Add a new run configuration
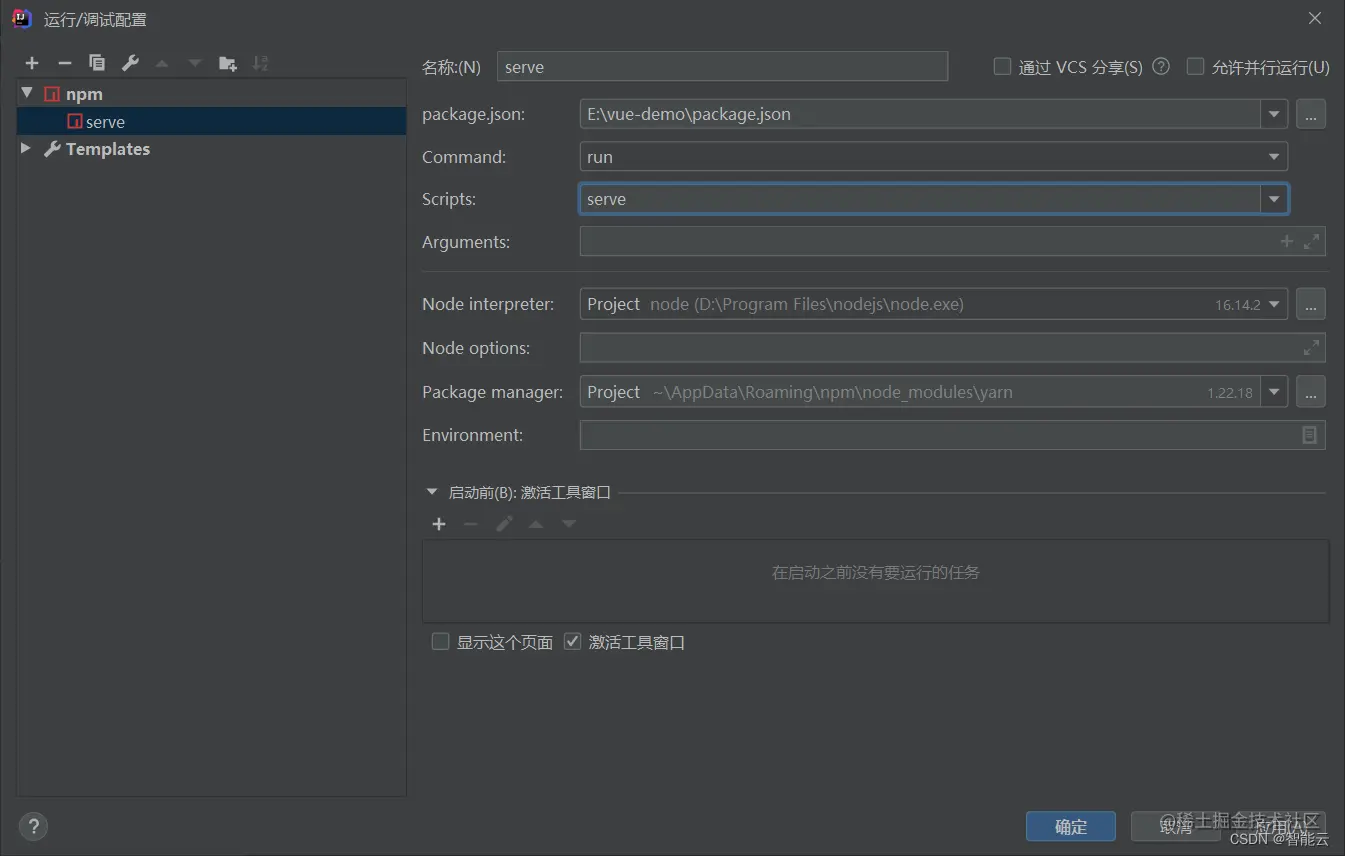This screenshot has width=1345, height=856. [x=32, y=63]
